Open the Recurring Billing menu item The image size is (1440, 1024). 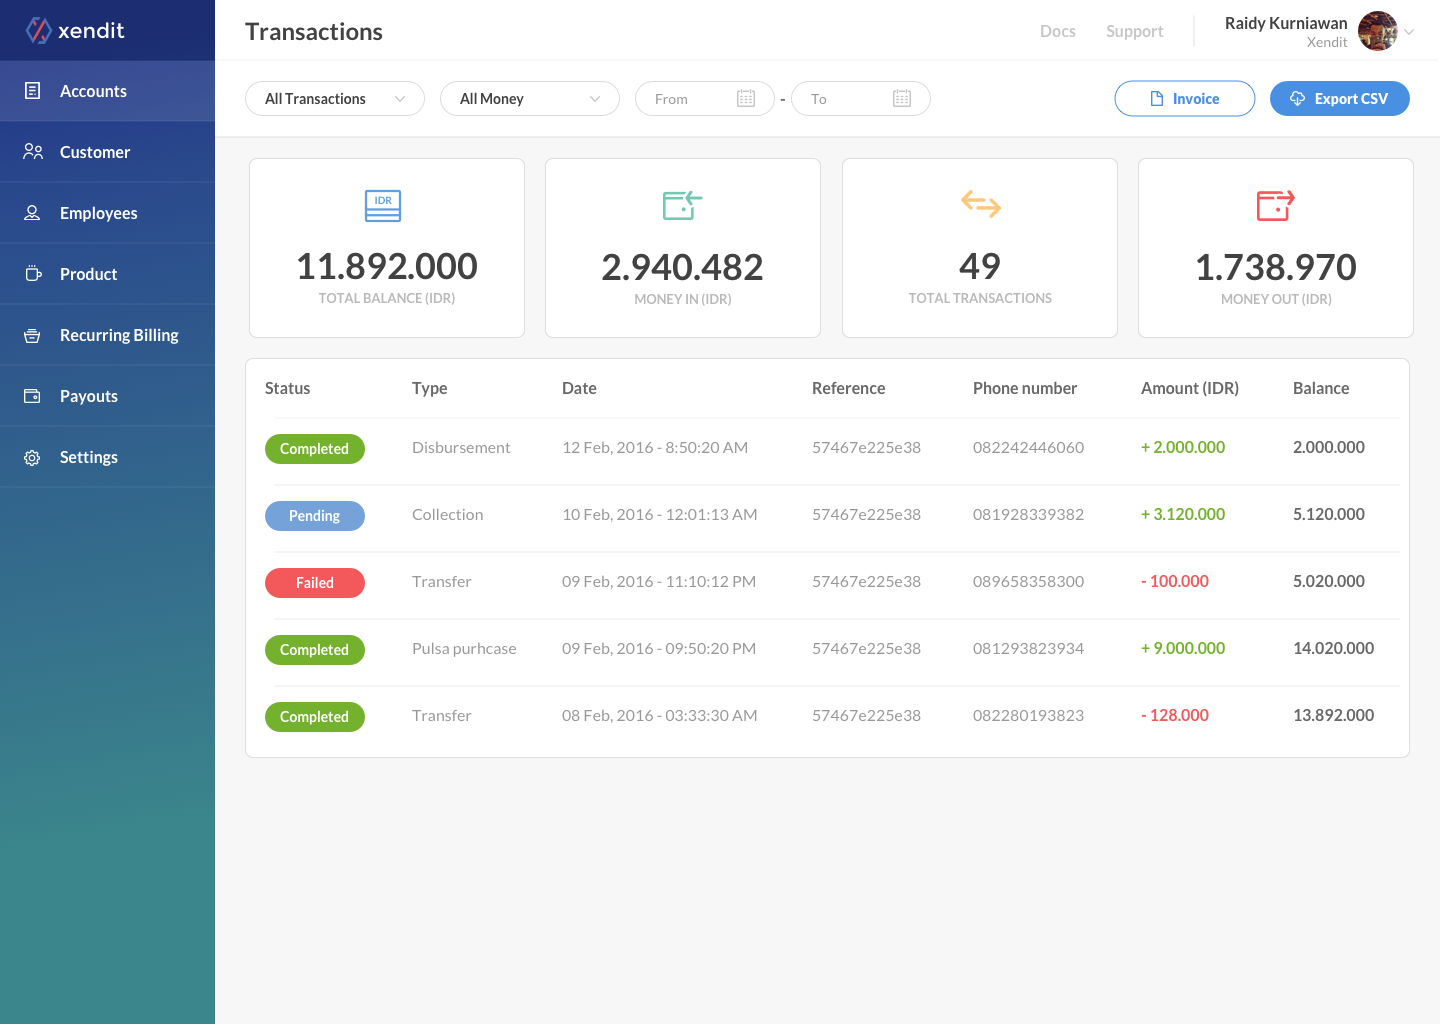point(107,335)
